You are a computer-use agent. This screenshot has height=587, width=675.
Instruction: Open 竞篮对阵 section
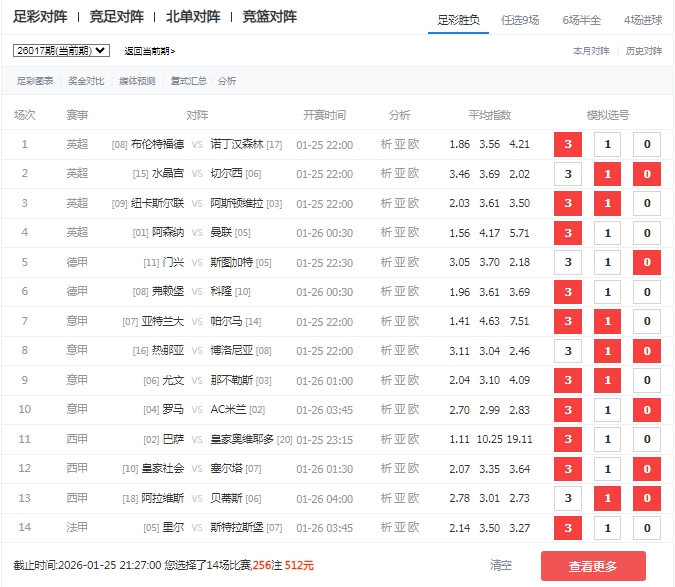(x=269, y=17)
